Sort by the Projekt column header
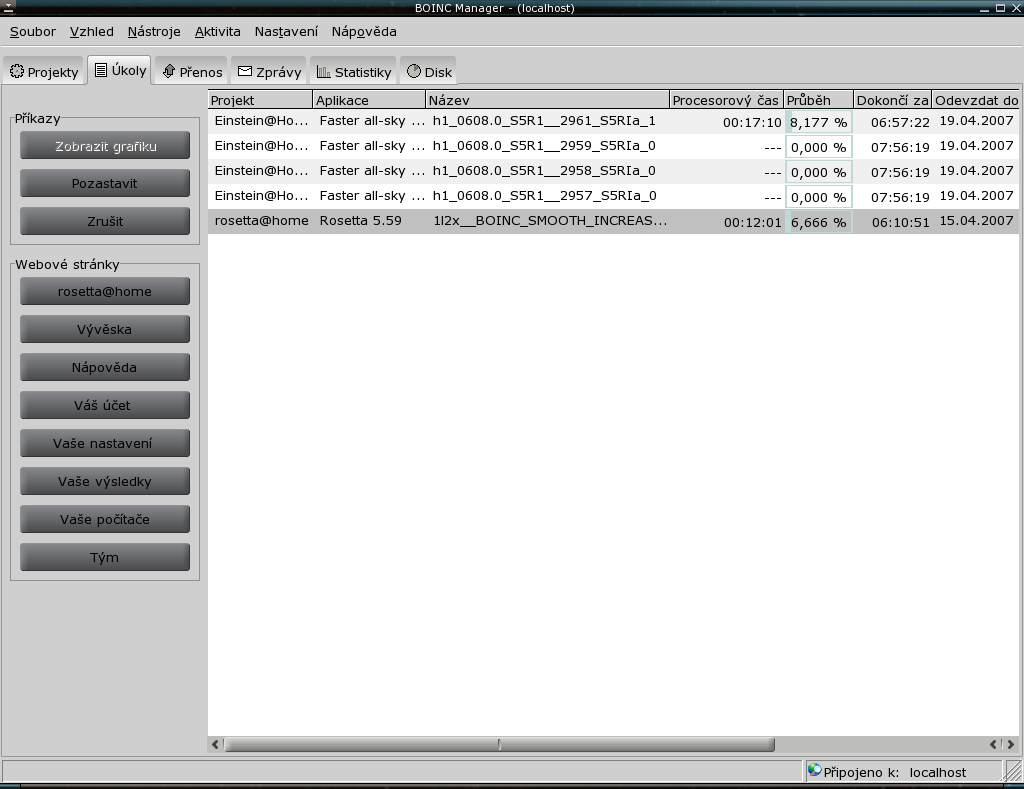This screenshot has width=1024, height=789. click(x=261, y=100)
